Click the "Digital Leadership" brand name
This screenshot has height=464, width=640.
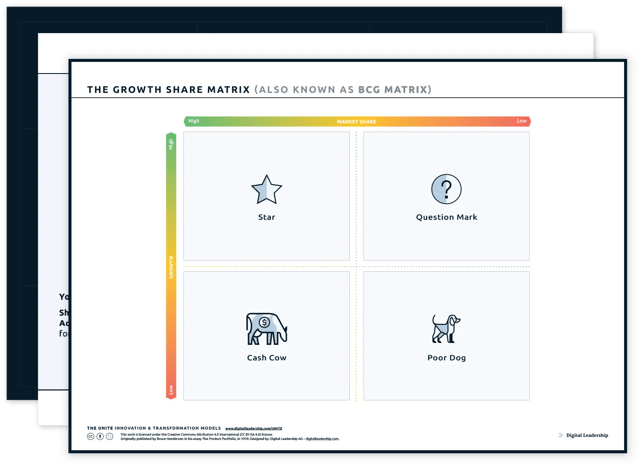coord(587,435)
